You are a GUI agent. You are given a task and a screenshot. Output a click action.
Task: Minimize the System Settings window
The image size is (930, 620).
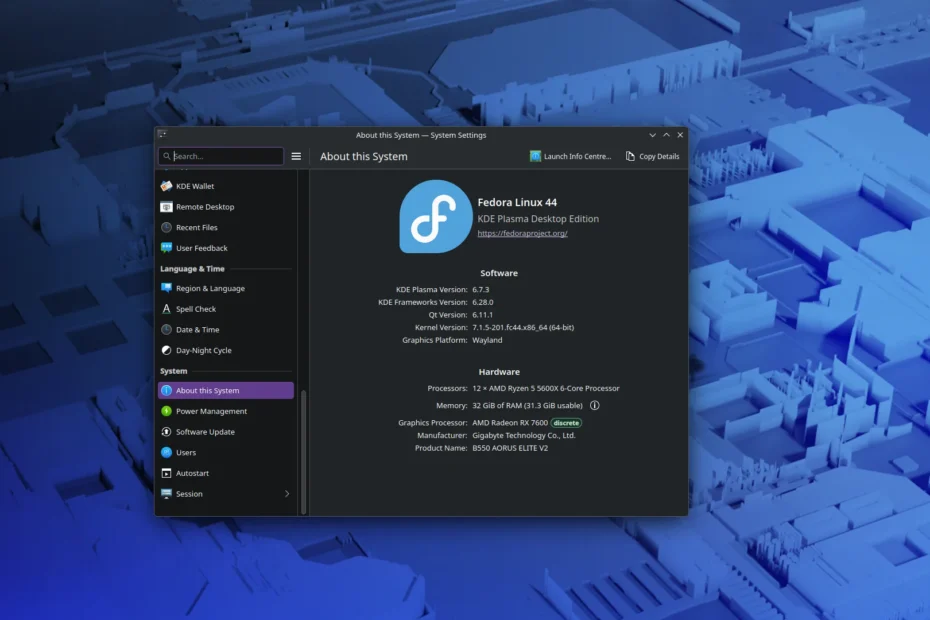652,135
